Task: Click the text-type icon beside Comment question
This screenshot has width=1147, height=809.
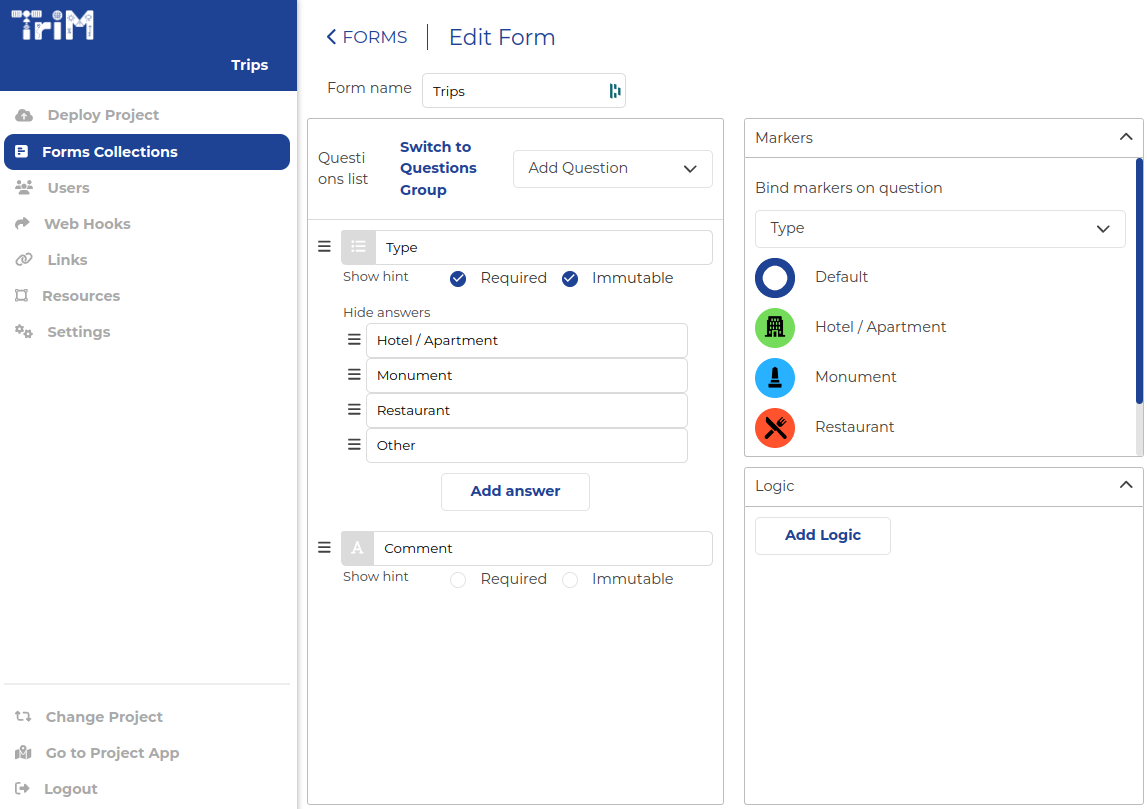Action: click(x=357, y=548)
